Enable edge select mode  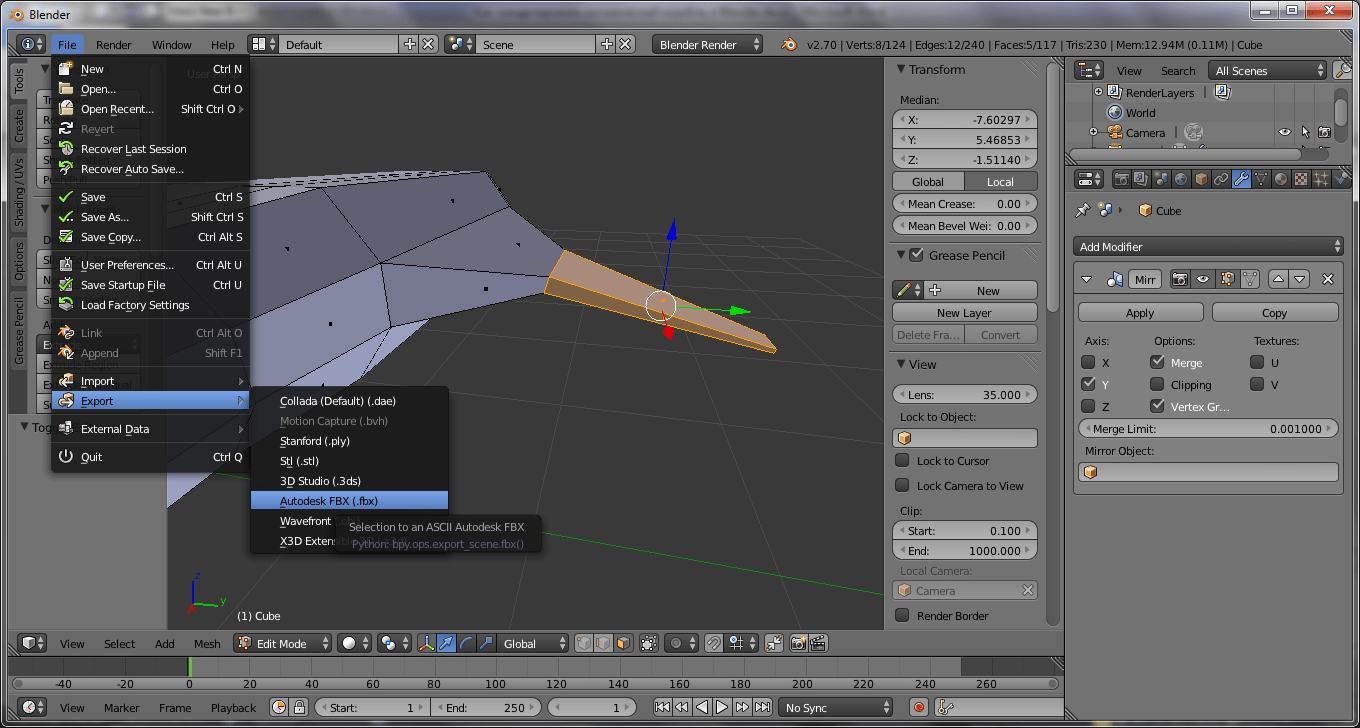pyautogui.click(x=603, y=643)
